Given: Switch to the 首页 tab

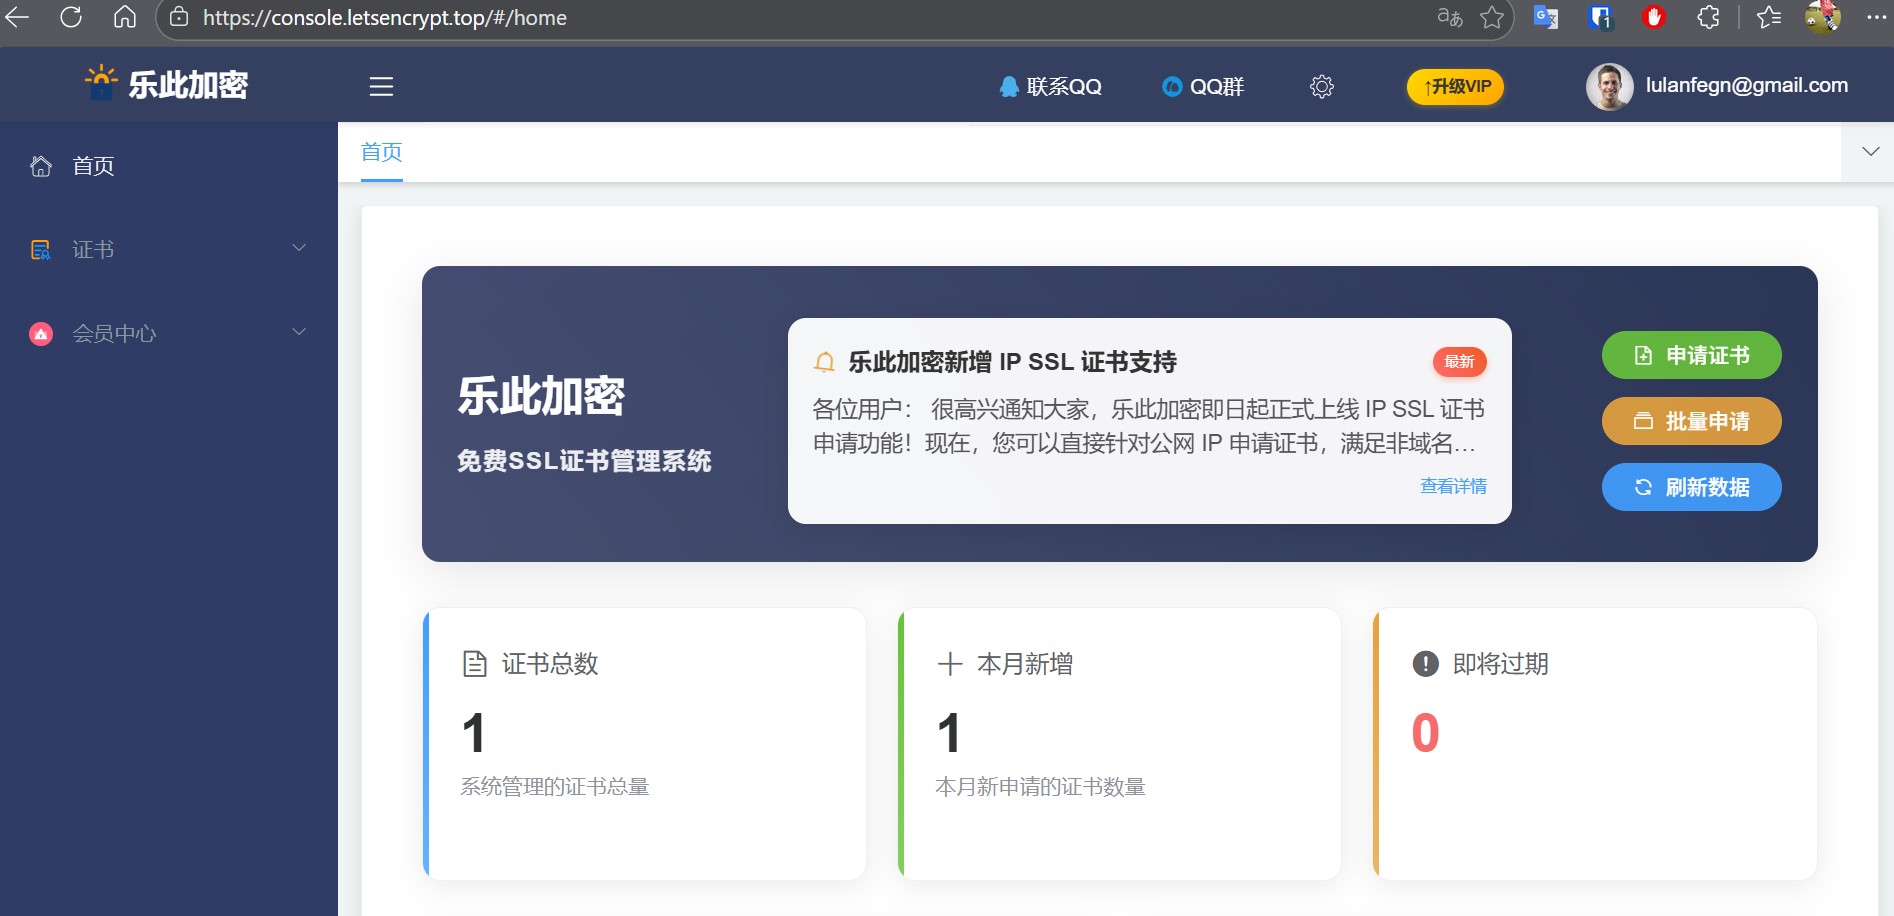Looking at the screenshot, I should [x=381, y=152].
